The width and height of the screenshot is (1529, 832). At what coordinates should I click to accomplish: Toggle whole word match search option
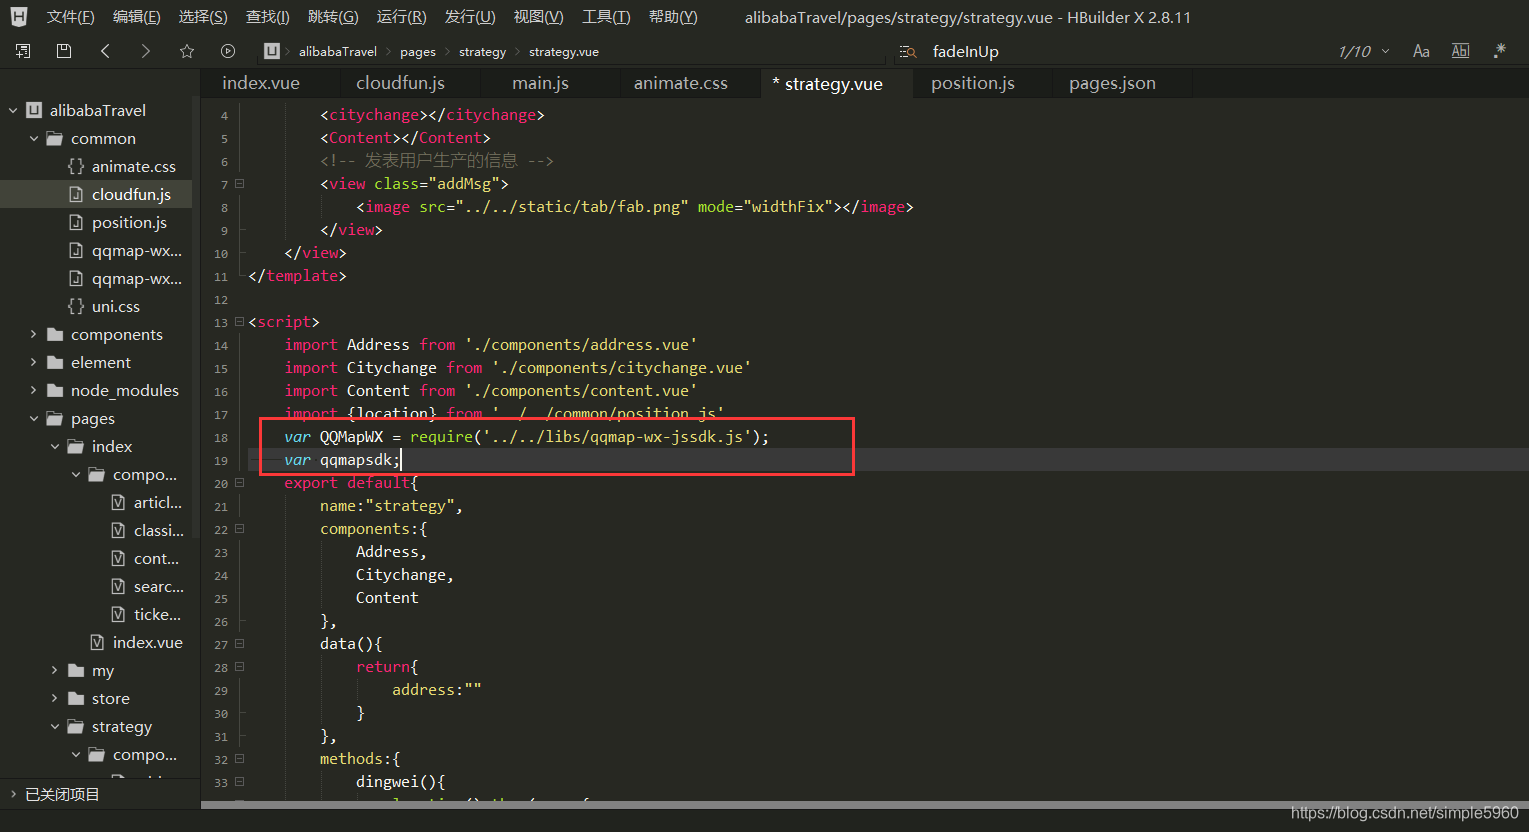pyautogui.click(x=1460, y=51)
